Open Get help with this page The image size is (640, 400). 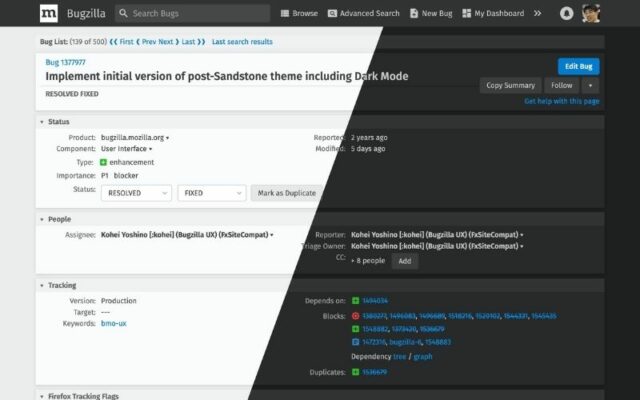pos(562,101)
